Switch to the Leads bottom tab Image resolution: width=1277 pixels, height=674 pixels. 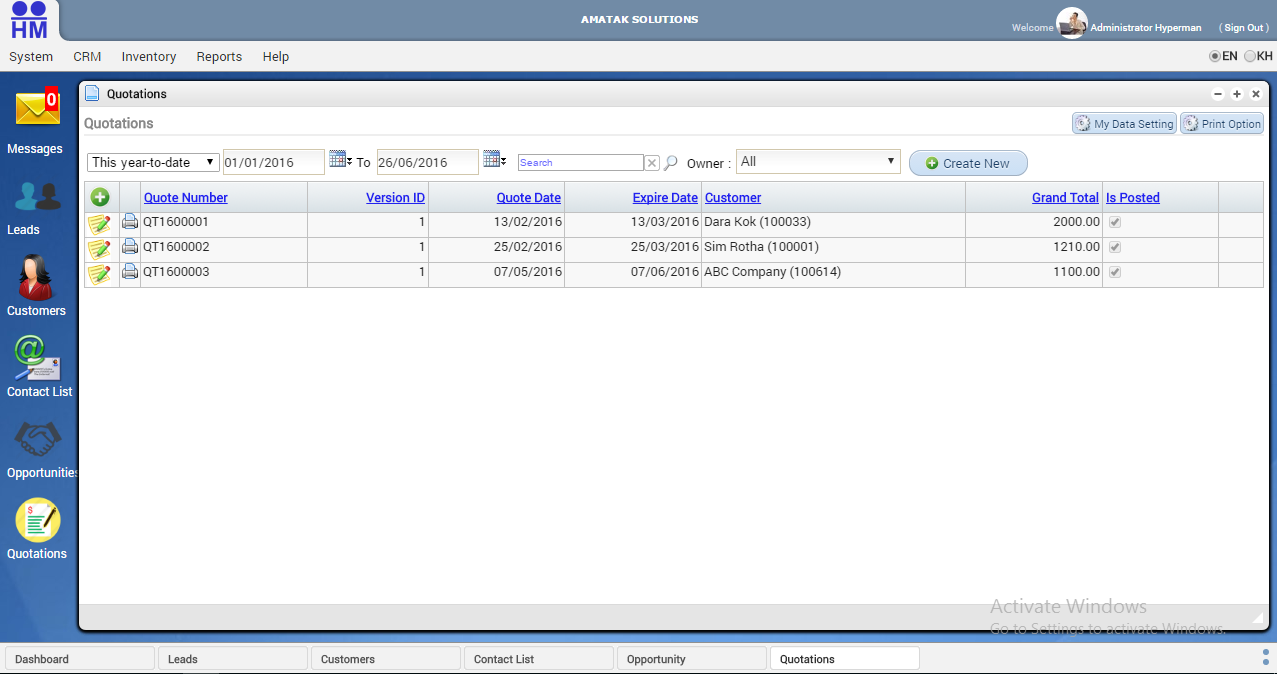tap(233, 659)
